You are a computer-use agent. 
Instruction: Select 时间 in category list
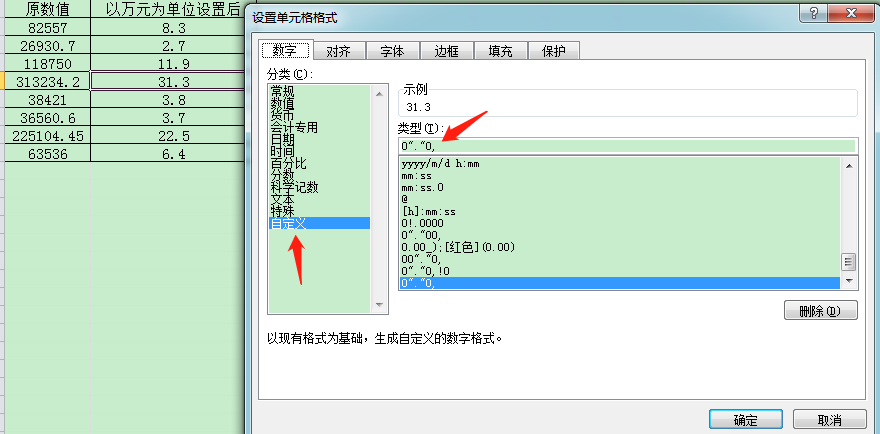click(319, 151)
